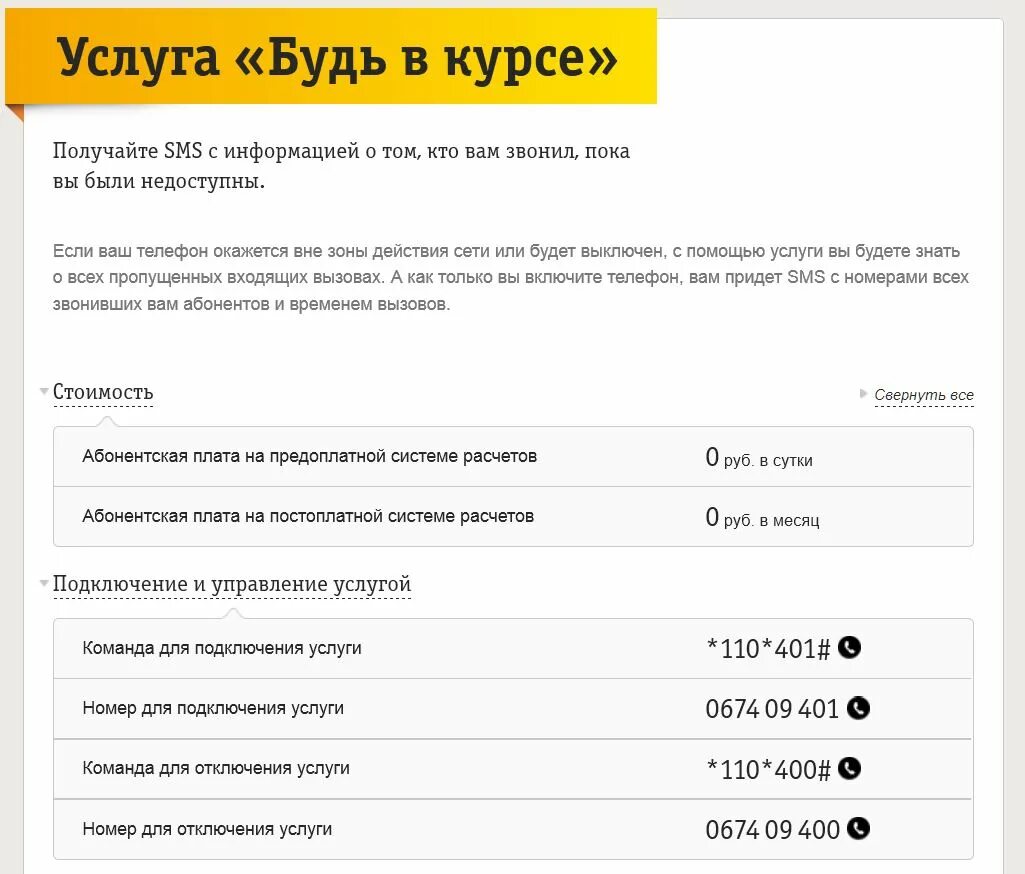The image size is (1025, 874).
Task: Click the triangle arrow before Стоимость
Action: pyautogui.click(x=44, y=391)
